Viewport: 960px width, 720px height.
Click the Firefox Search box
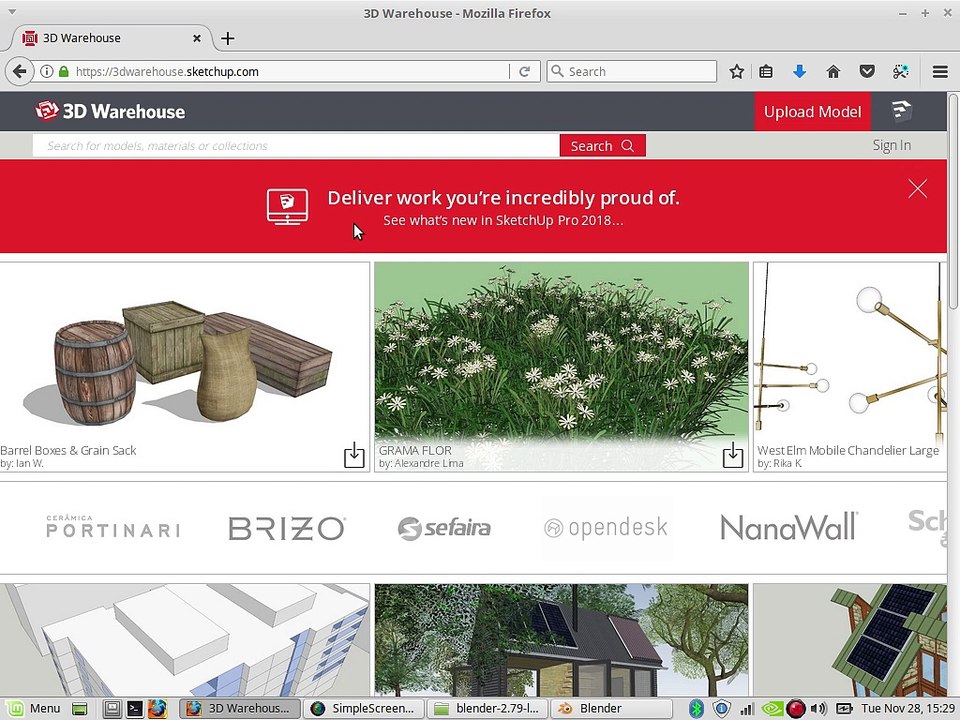click(x=632, y=72)
